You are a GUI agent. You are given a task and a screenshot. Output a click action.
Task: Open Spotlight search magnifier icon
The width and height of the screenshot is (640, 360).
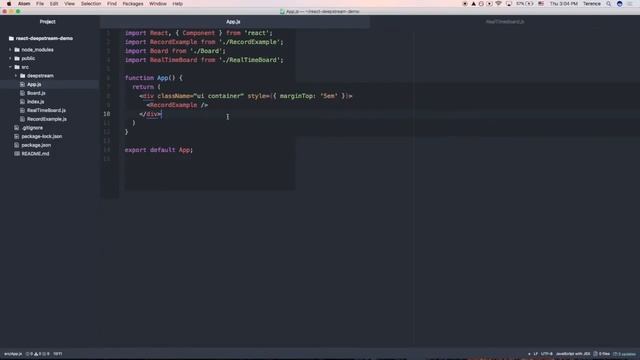609,4
